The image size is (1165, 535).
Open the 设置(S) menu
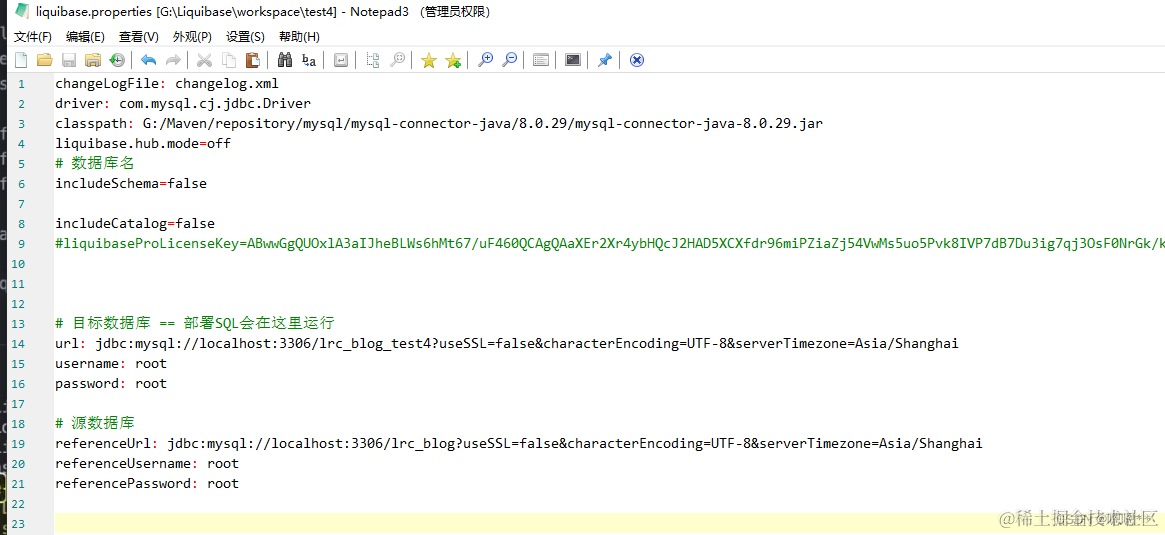click(x=245, y=36)
